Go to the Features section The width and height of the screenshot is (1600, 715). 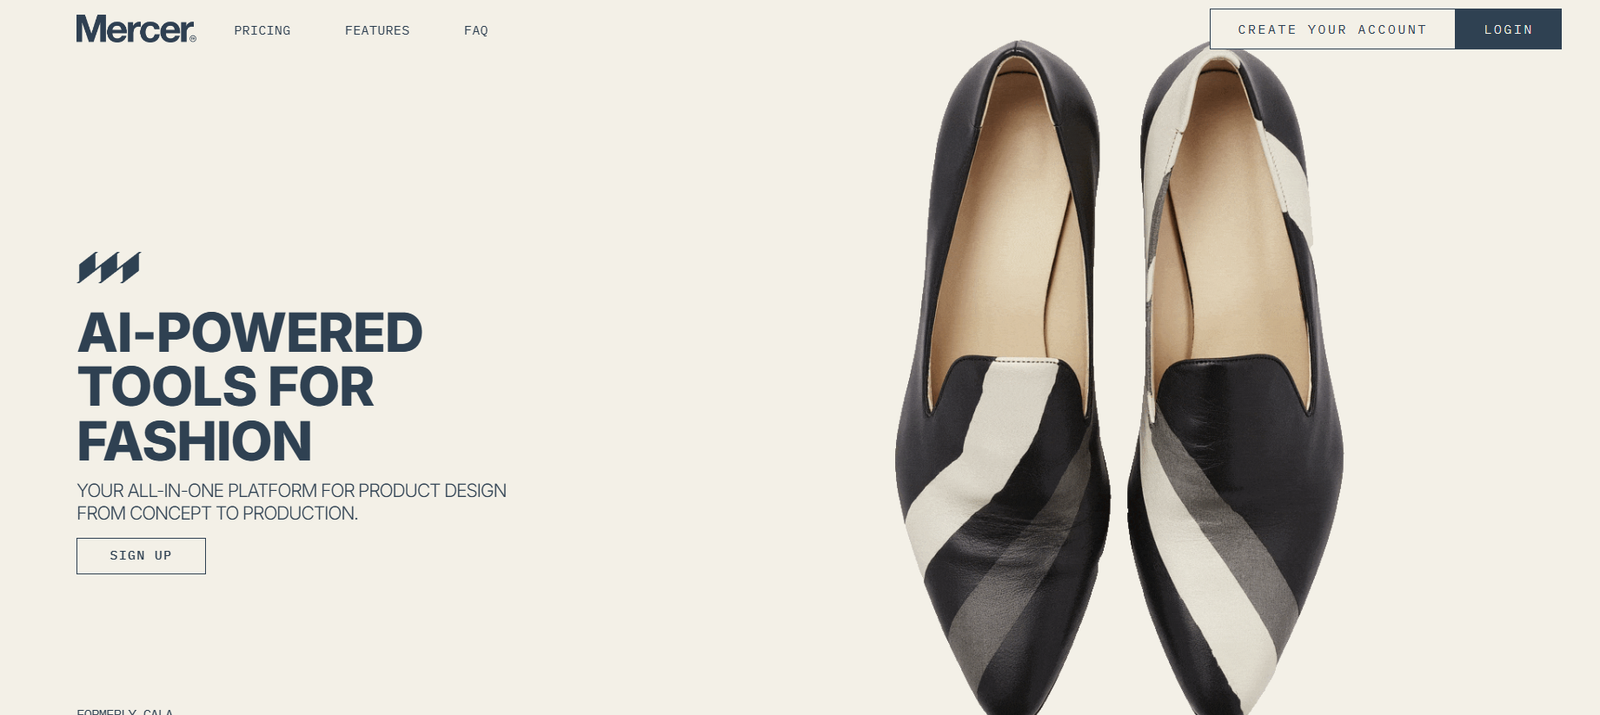377,31
